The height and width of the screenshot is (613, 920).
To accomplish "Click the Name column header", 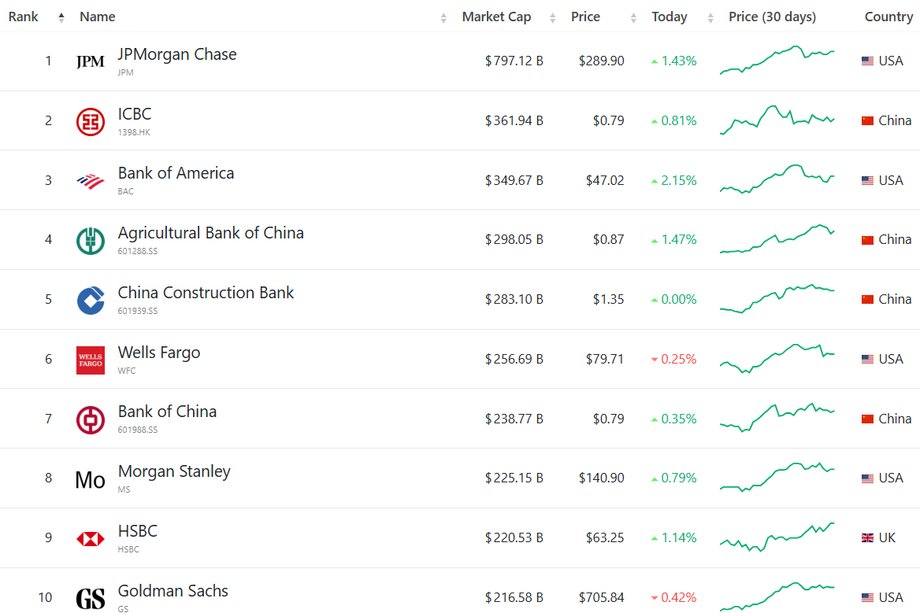I will tap(97, 16).
